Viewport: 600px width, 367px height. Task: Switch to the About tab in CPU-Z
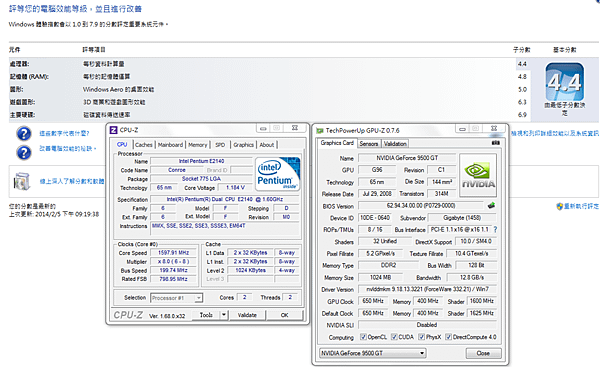(x=267, y=145)
